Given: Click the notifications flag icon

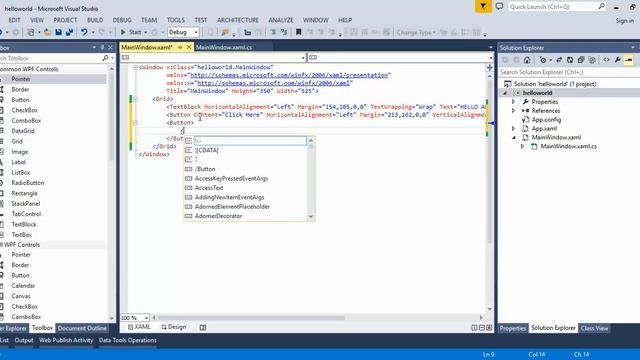Looking at the screenshot, I should click(483, 7).
